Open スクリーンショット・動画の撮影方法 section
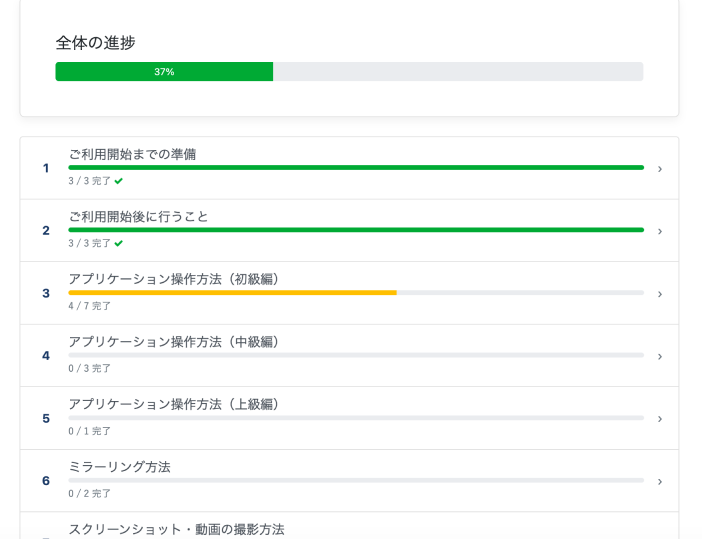This screenshot has height=539, width=702. point(176,529)
